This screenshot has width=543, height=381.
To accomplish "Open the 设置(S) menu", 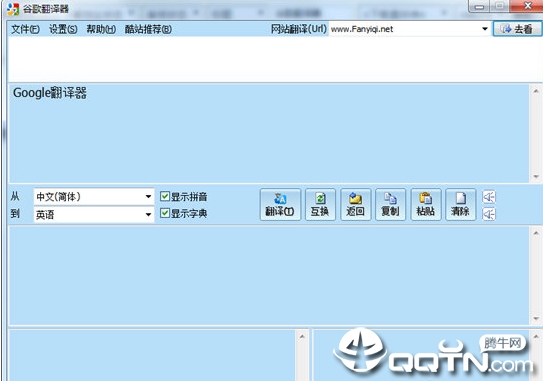I will tap(63, 29).
